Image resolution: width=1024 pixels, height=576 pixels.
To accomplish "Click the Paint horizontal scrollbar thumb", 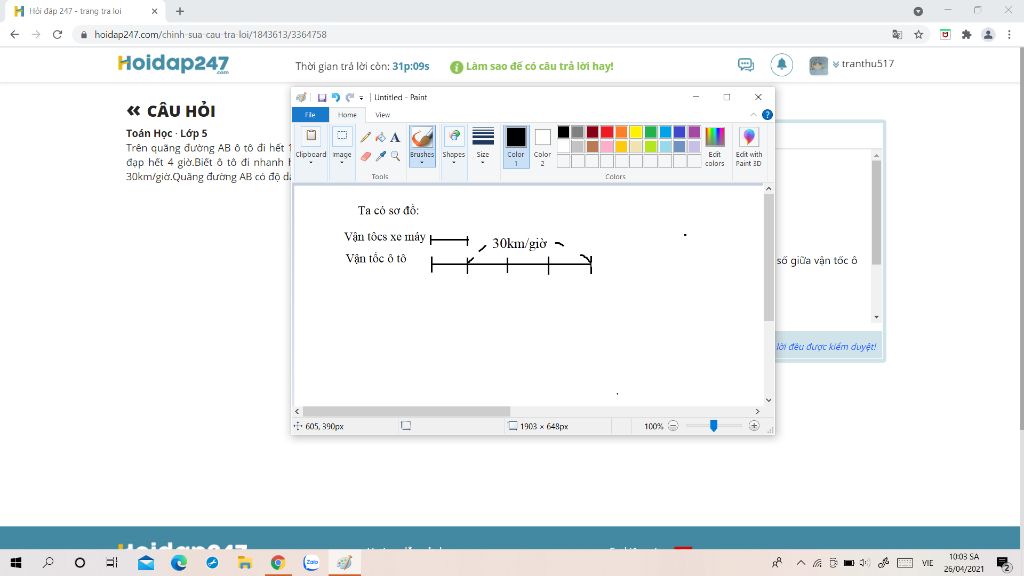I will pos(406,411).
